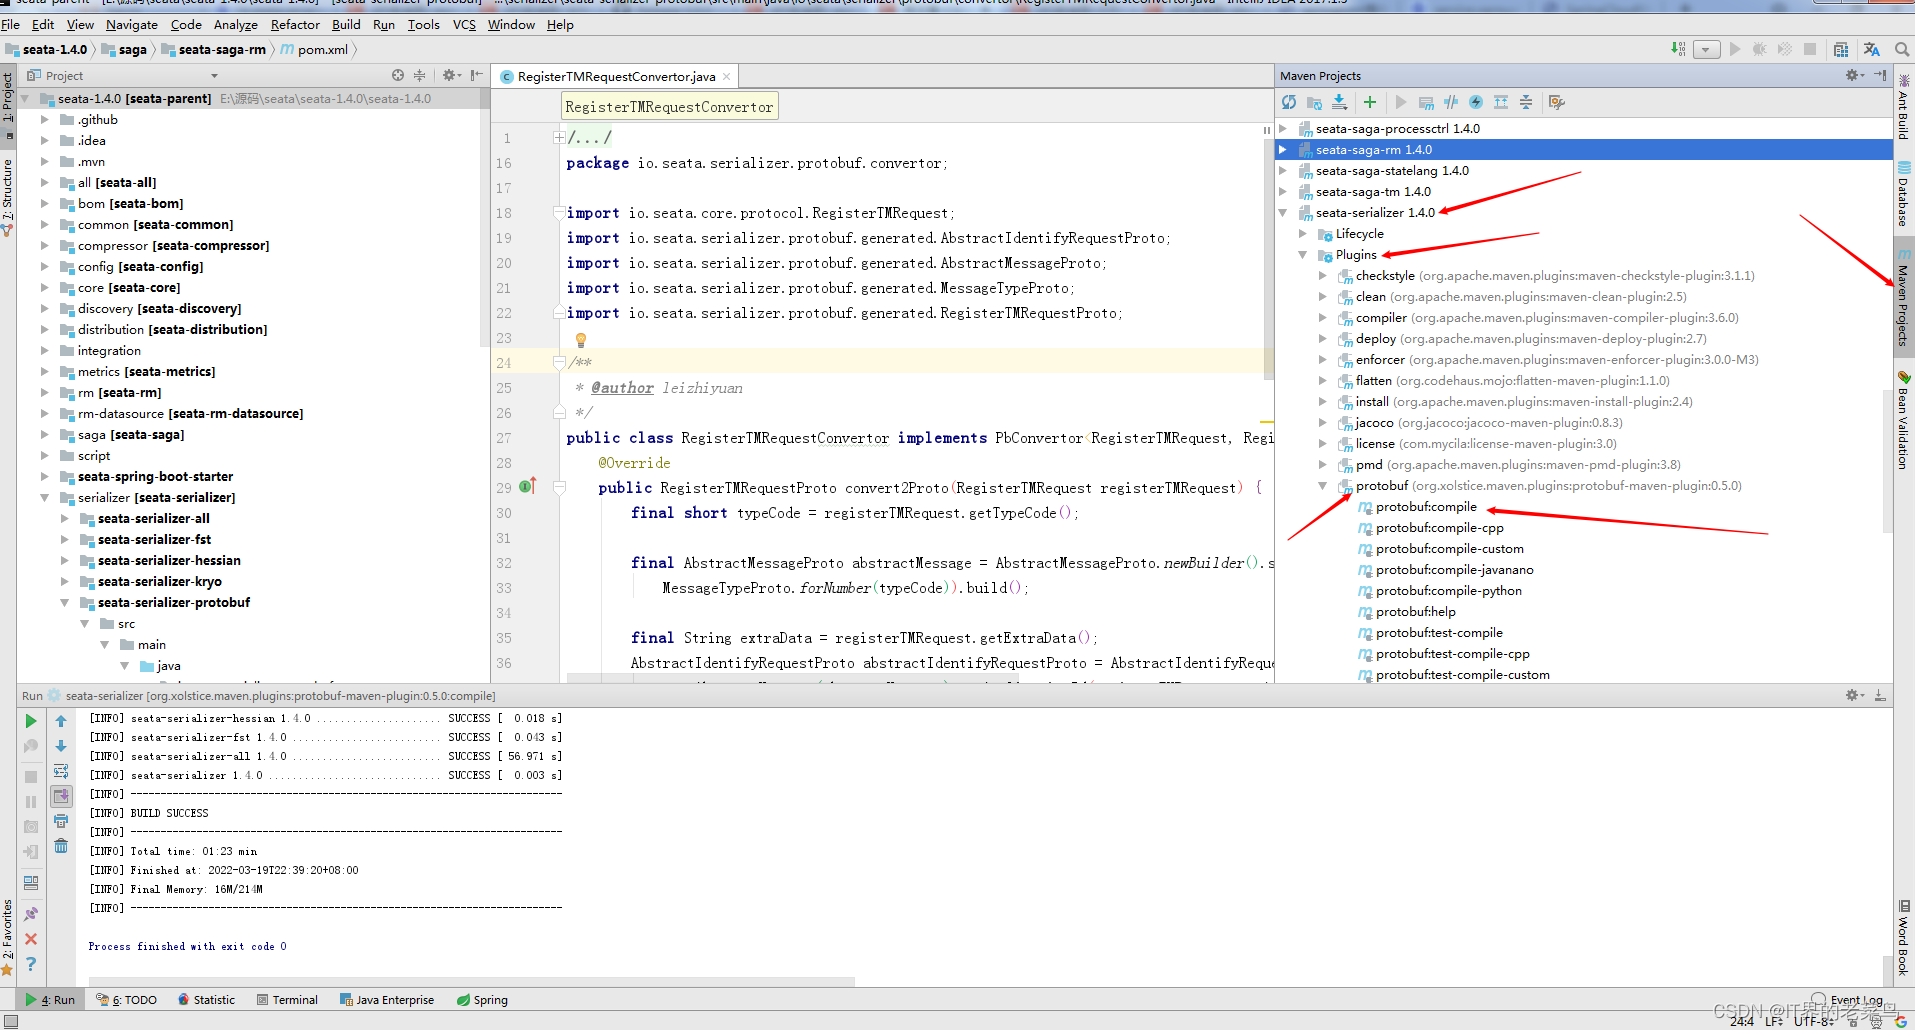The height and width of the screenshot is (1030, 1915).
Task: Open the Refactor menu
Action: [295, 24]
